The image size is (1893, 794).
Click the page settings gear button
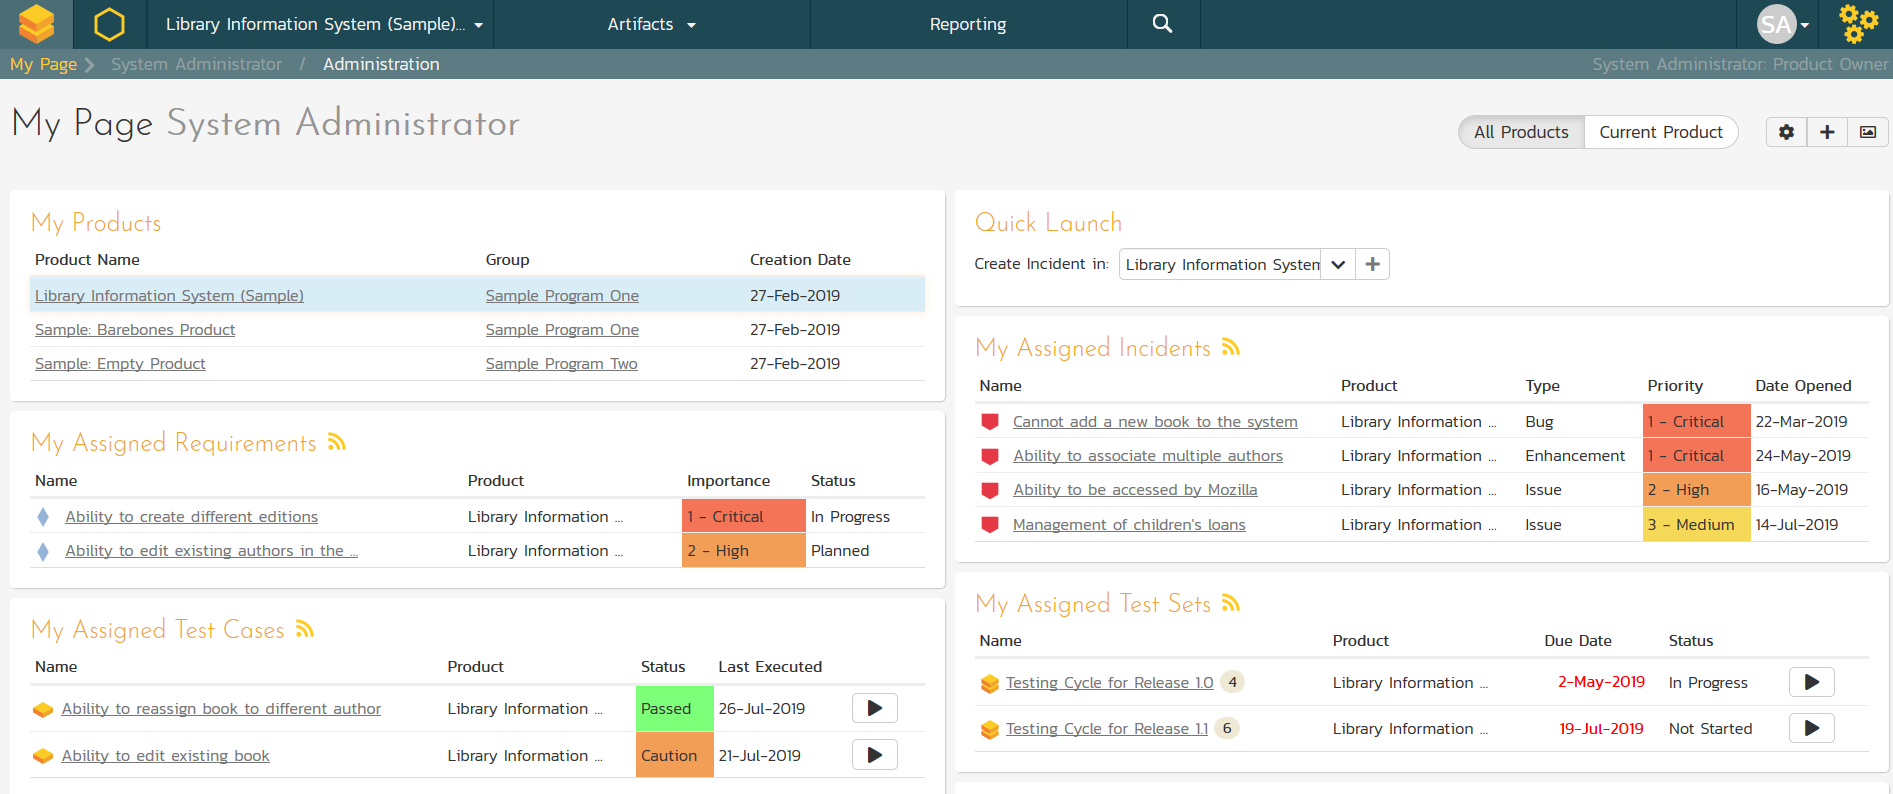pyautogui.click(x=1786, y=132)
